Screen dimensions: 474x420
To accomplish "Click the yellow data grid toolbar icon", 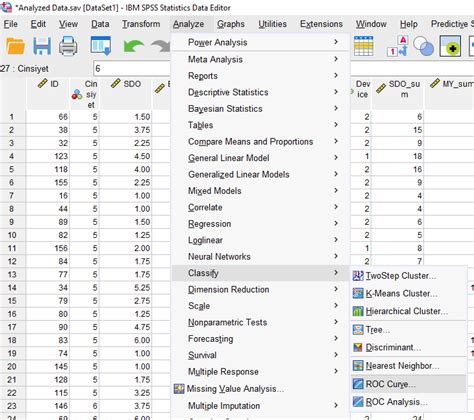I will point(364,46).
